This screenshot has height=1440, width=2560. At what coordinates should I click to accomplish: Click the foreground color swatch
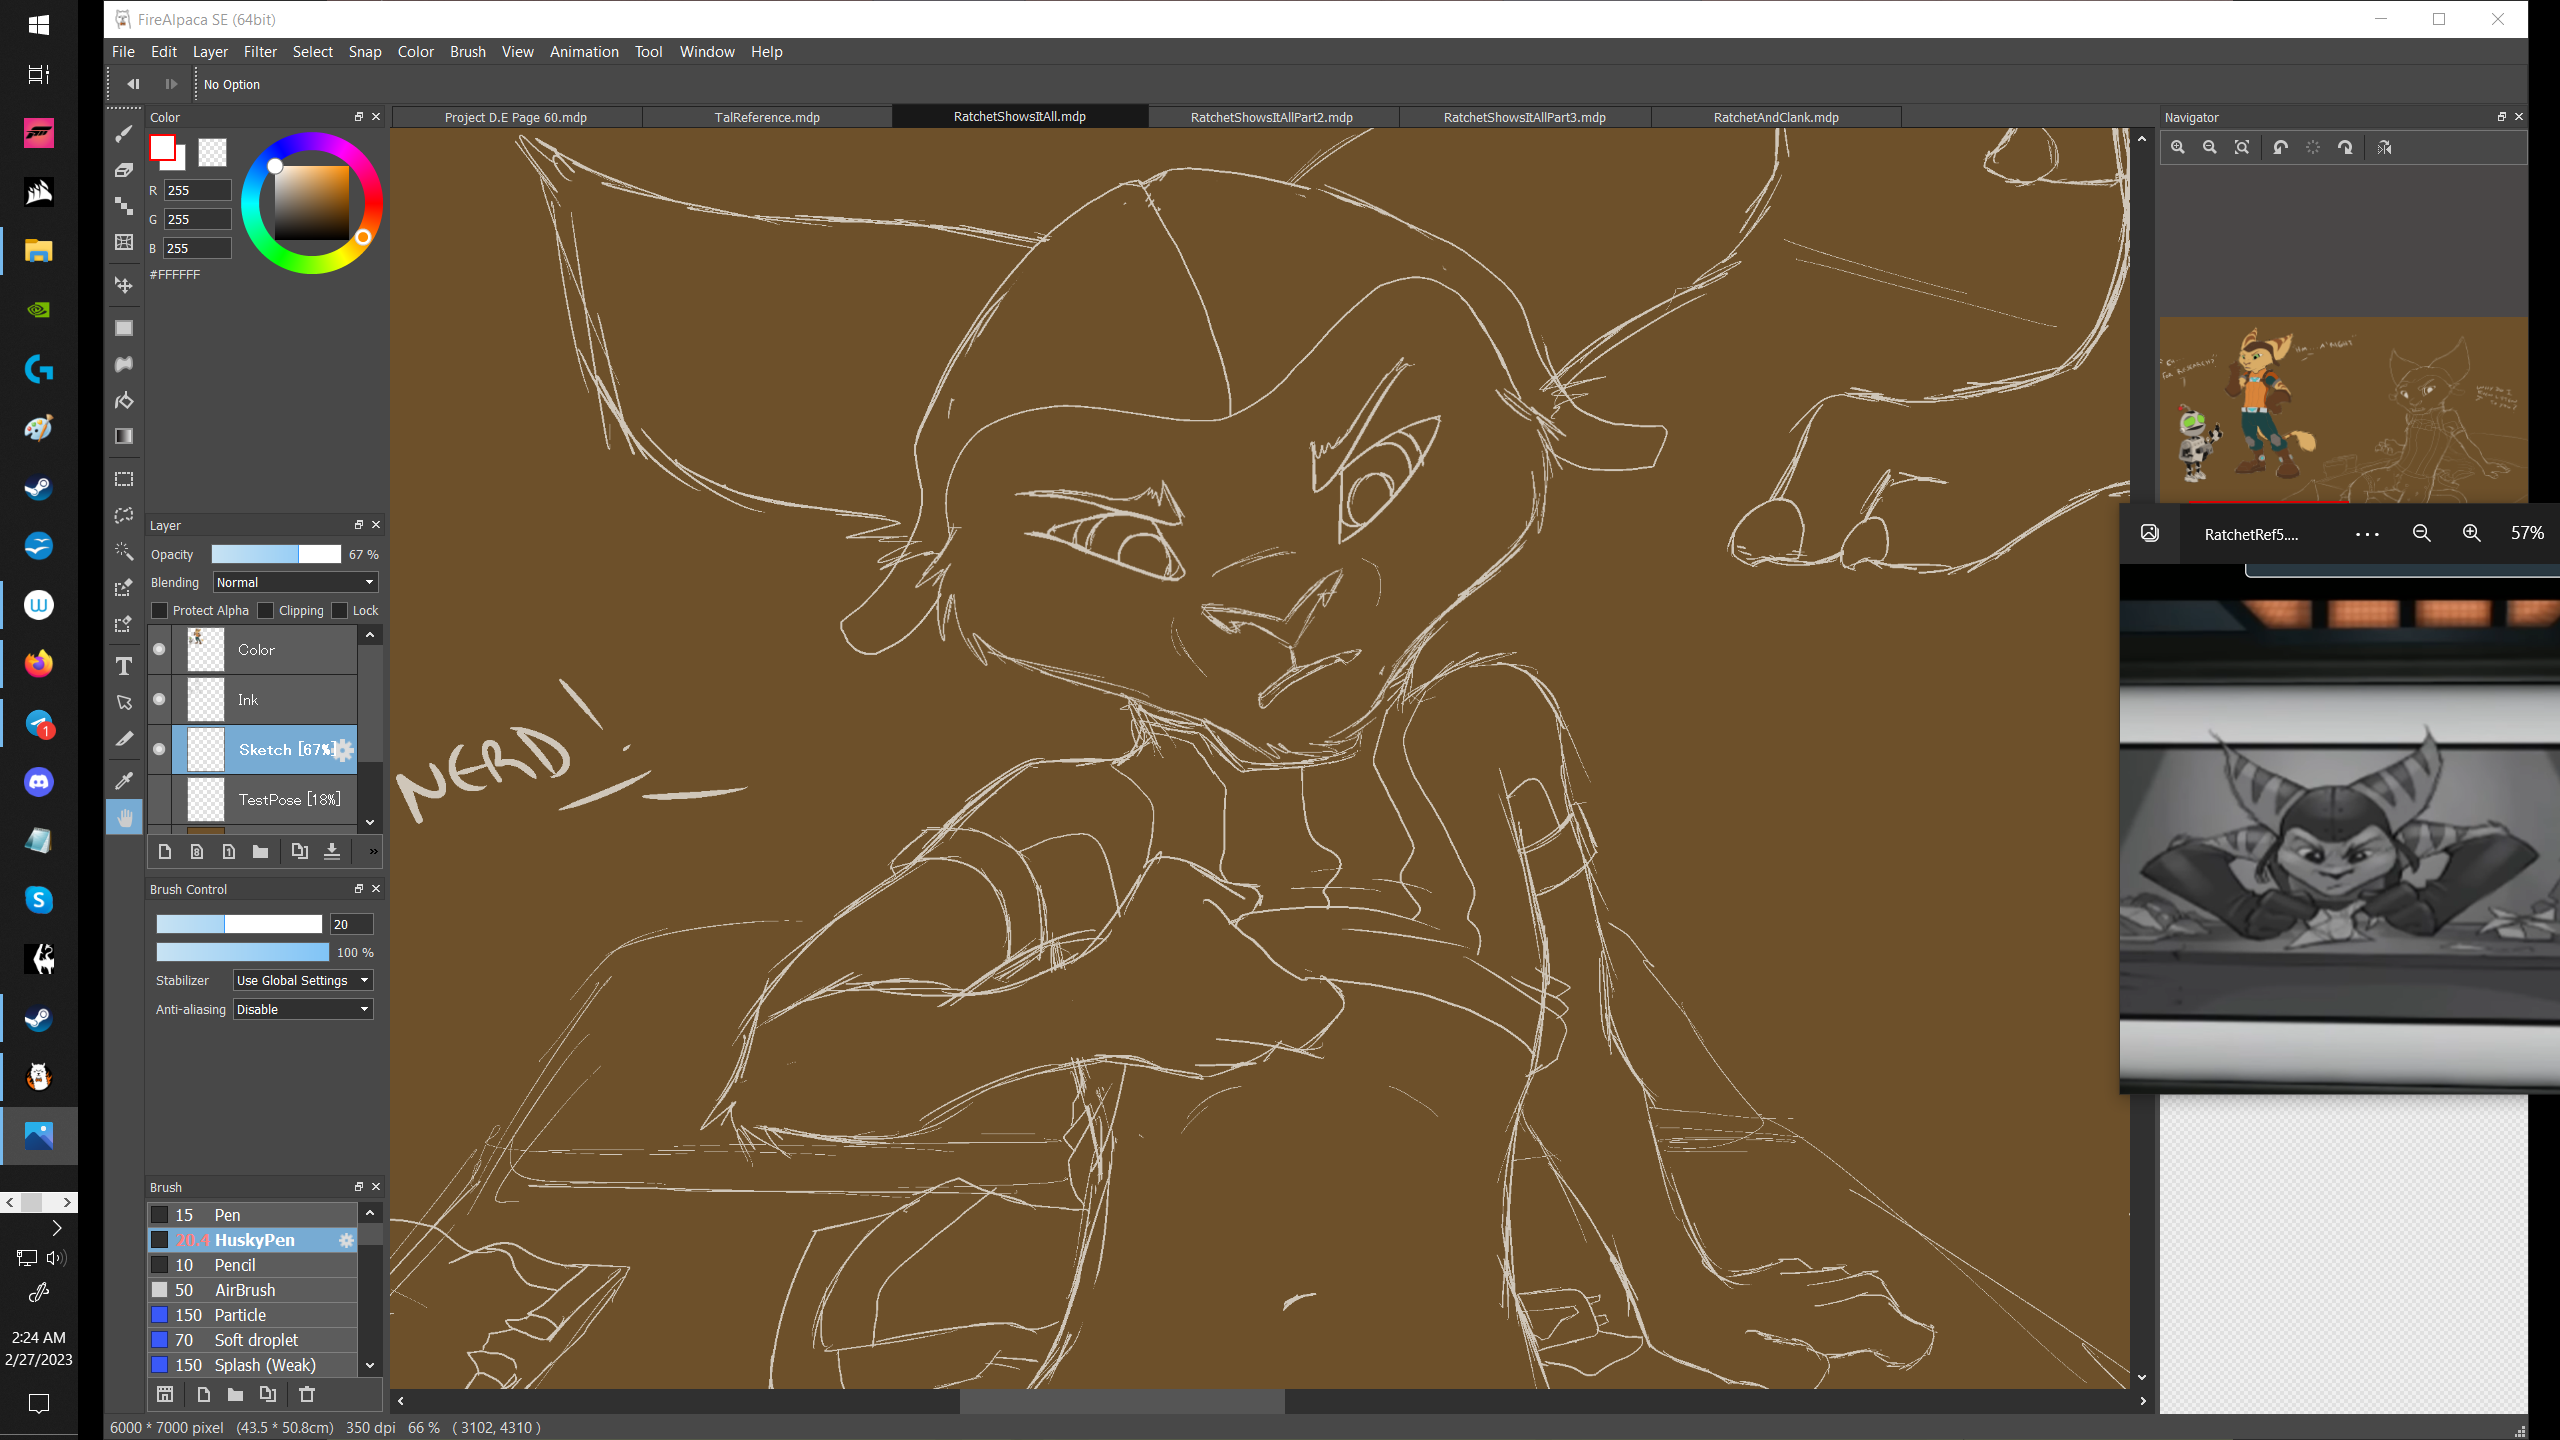tap(163, 148)
